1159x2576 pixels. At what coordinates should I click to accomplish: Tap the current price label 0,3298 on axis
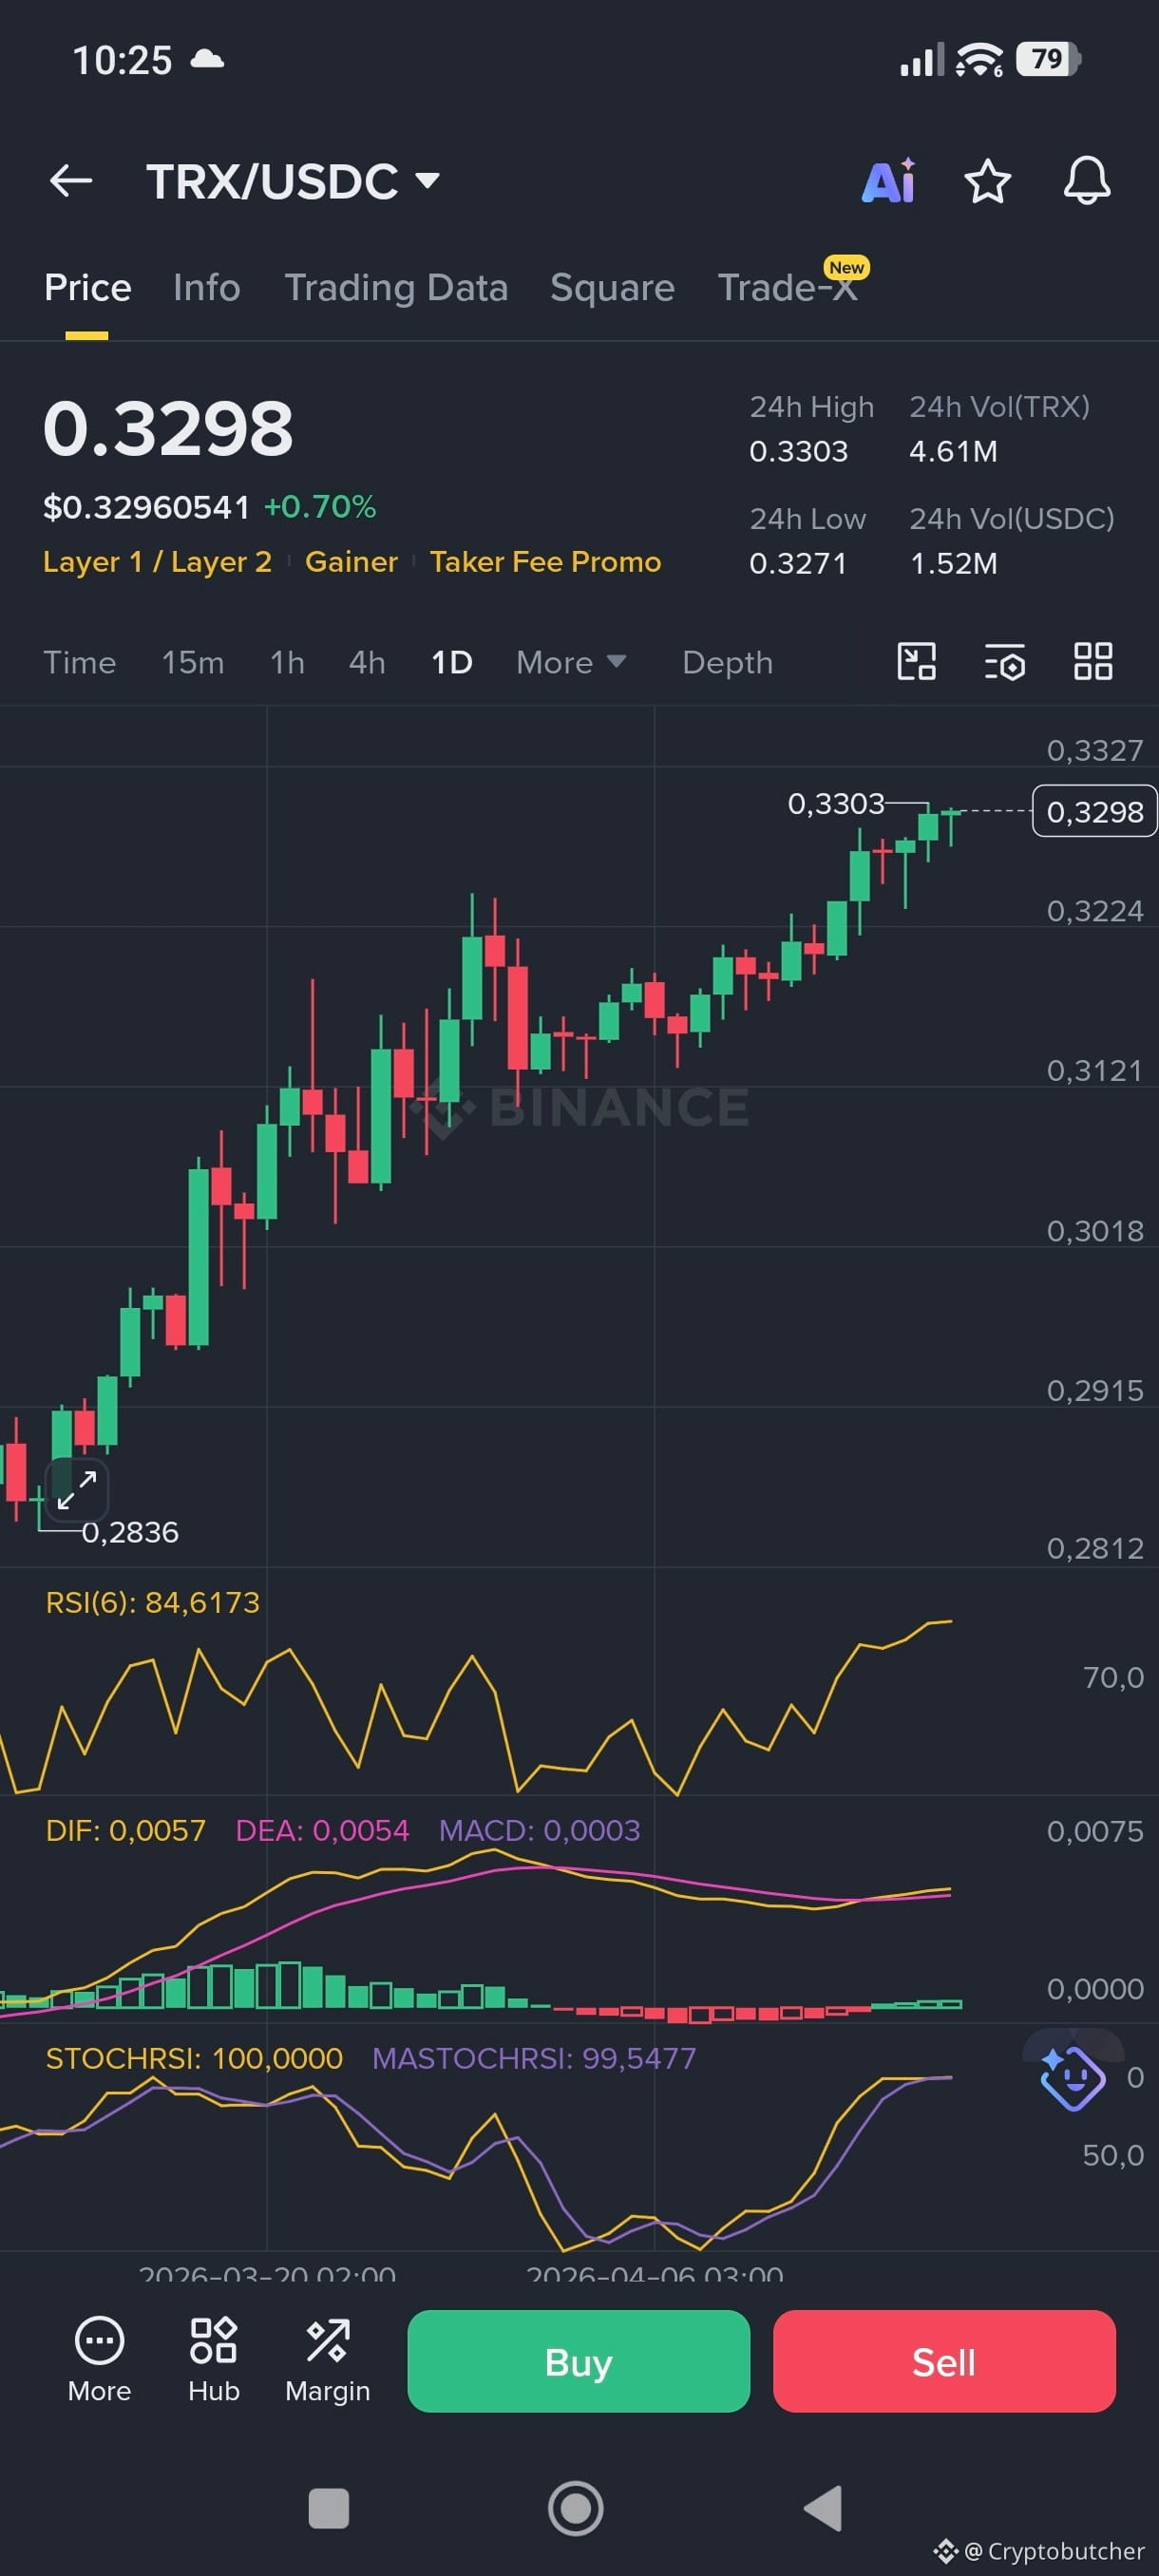pyautogui.click(x=1094, y=811)
